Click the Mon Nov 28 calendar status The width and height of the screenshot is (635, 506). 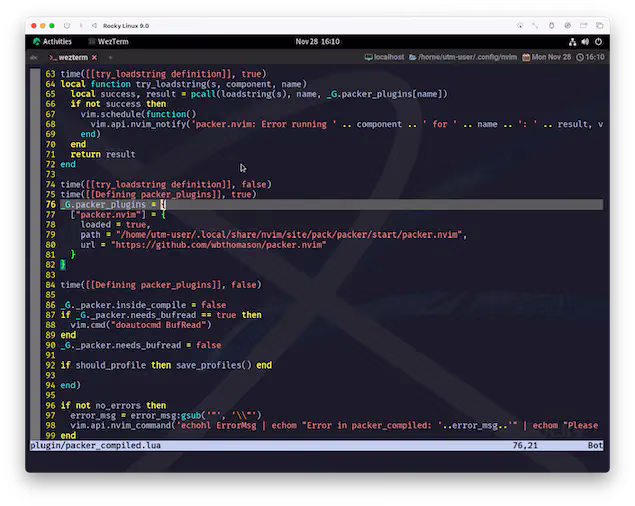coord(546,57)
